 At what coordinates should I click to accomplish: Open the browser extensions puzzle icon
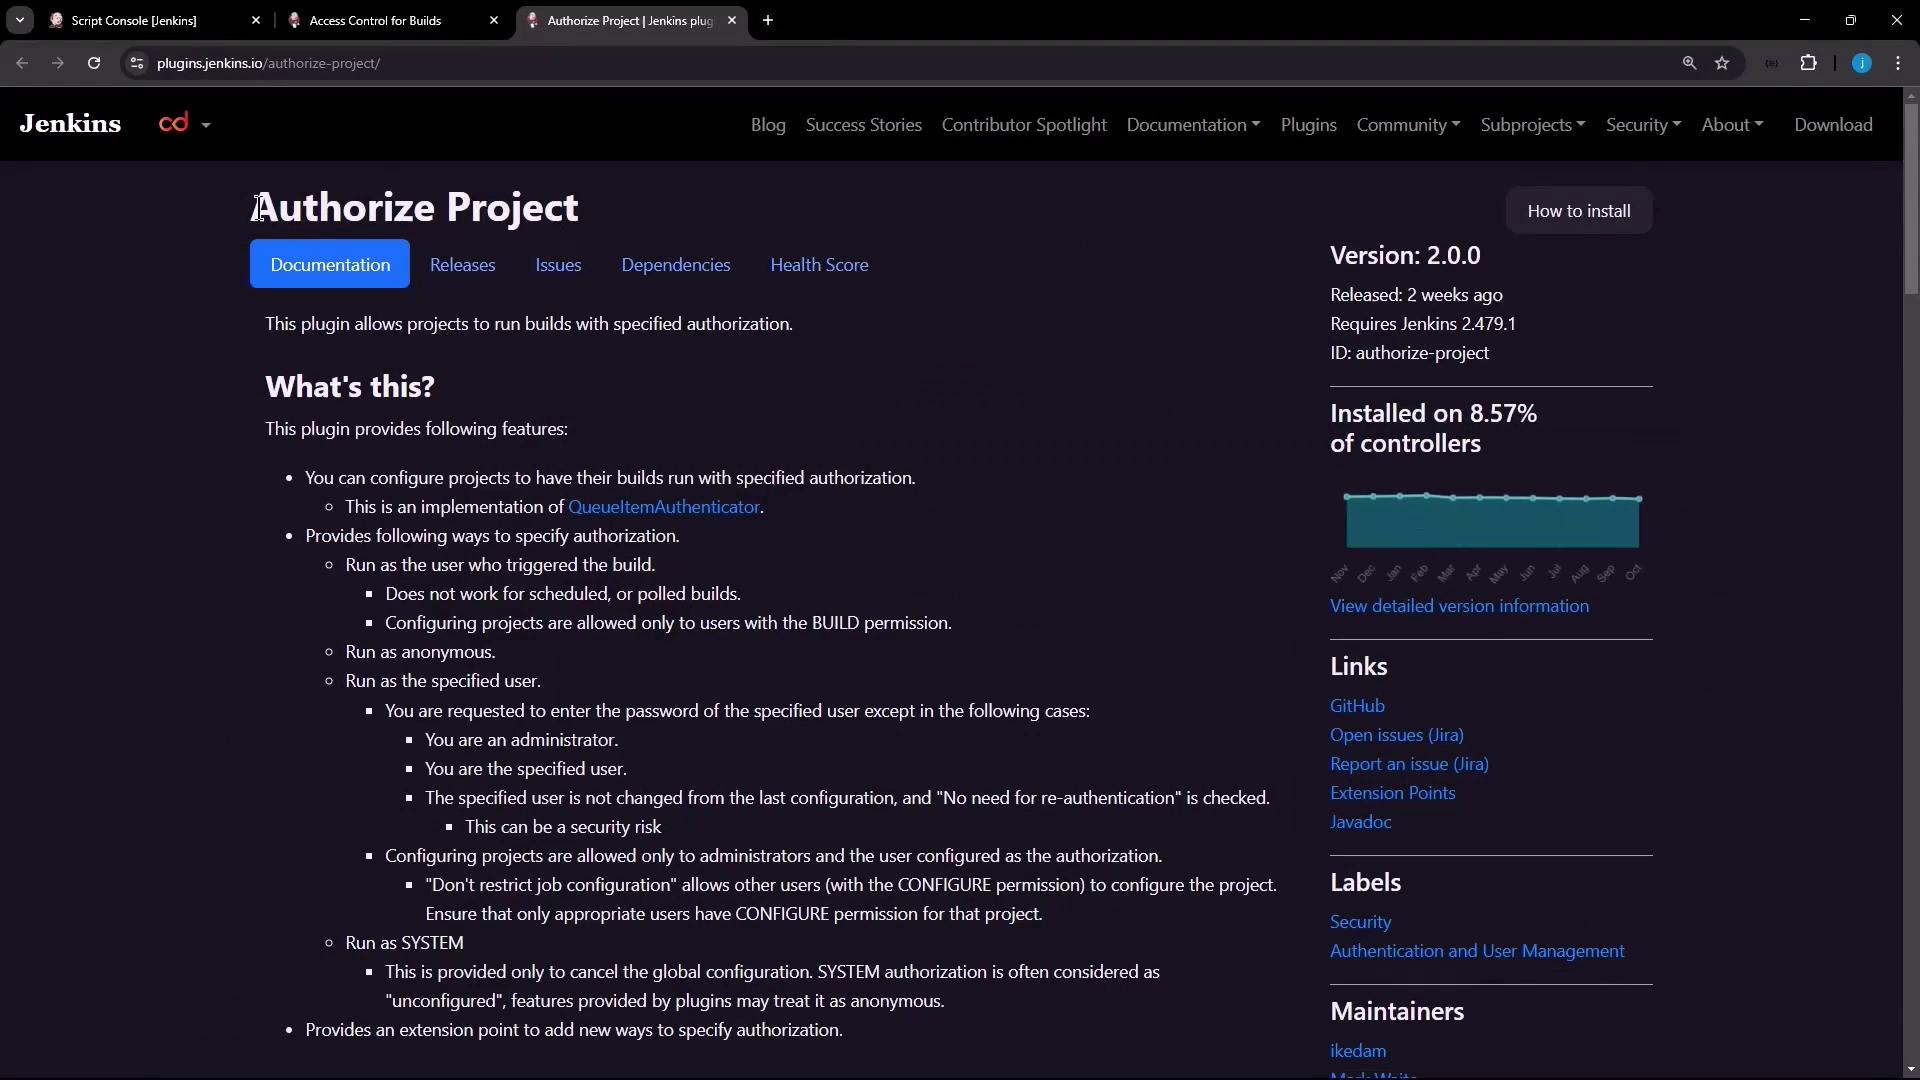coord(1808,63)
